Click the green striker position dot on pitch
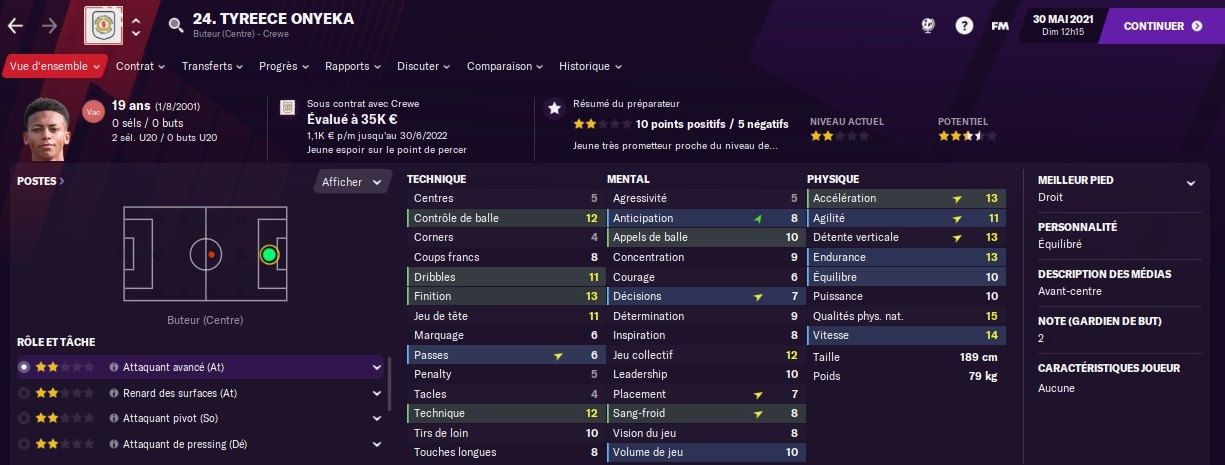The image size is (1225, 465). click(268, 255)
